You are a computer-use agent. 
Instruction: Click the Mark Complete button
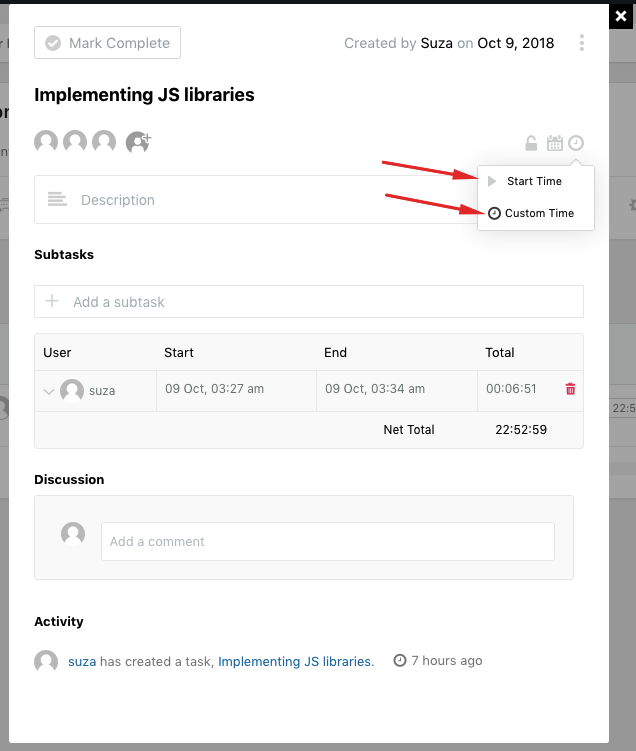pos(107,43)
